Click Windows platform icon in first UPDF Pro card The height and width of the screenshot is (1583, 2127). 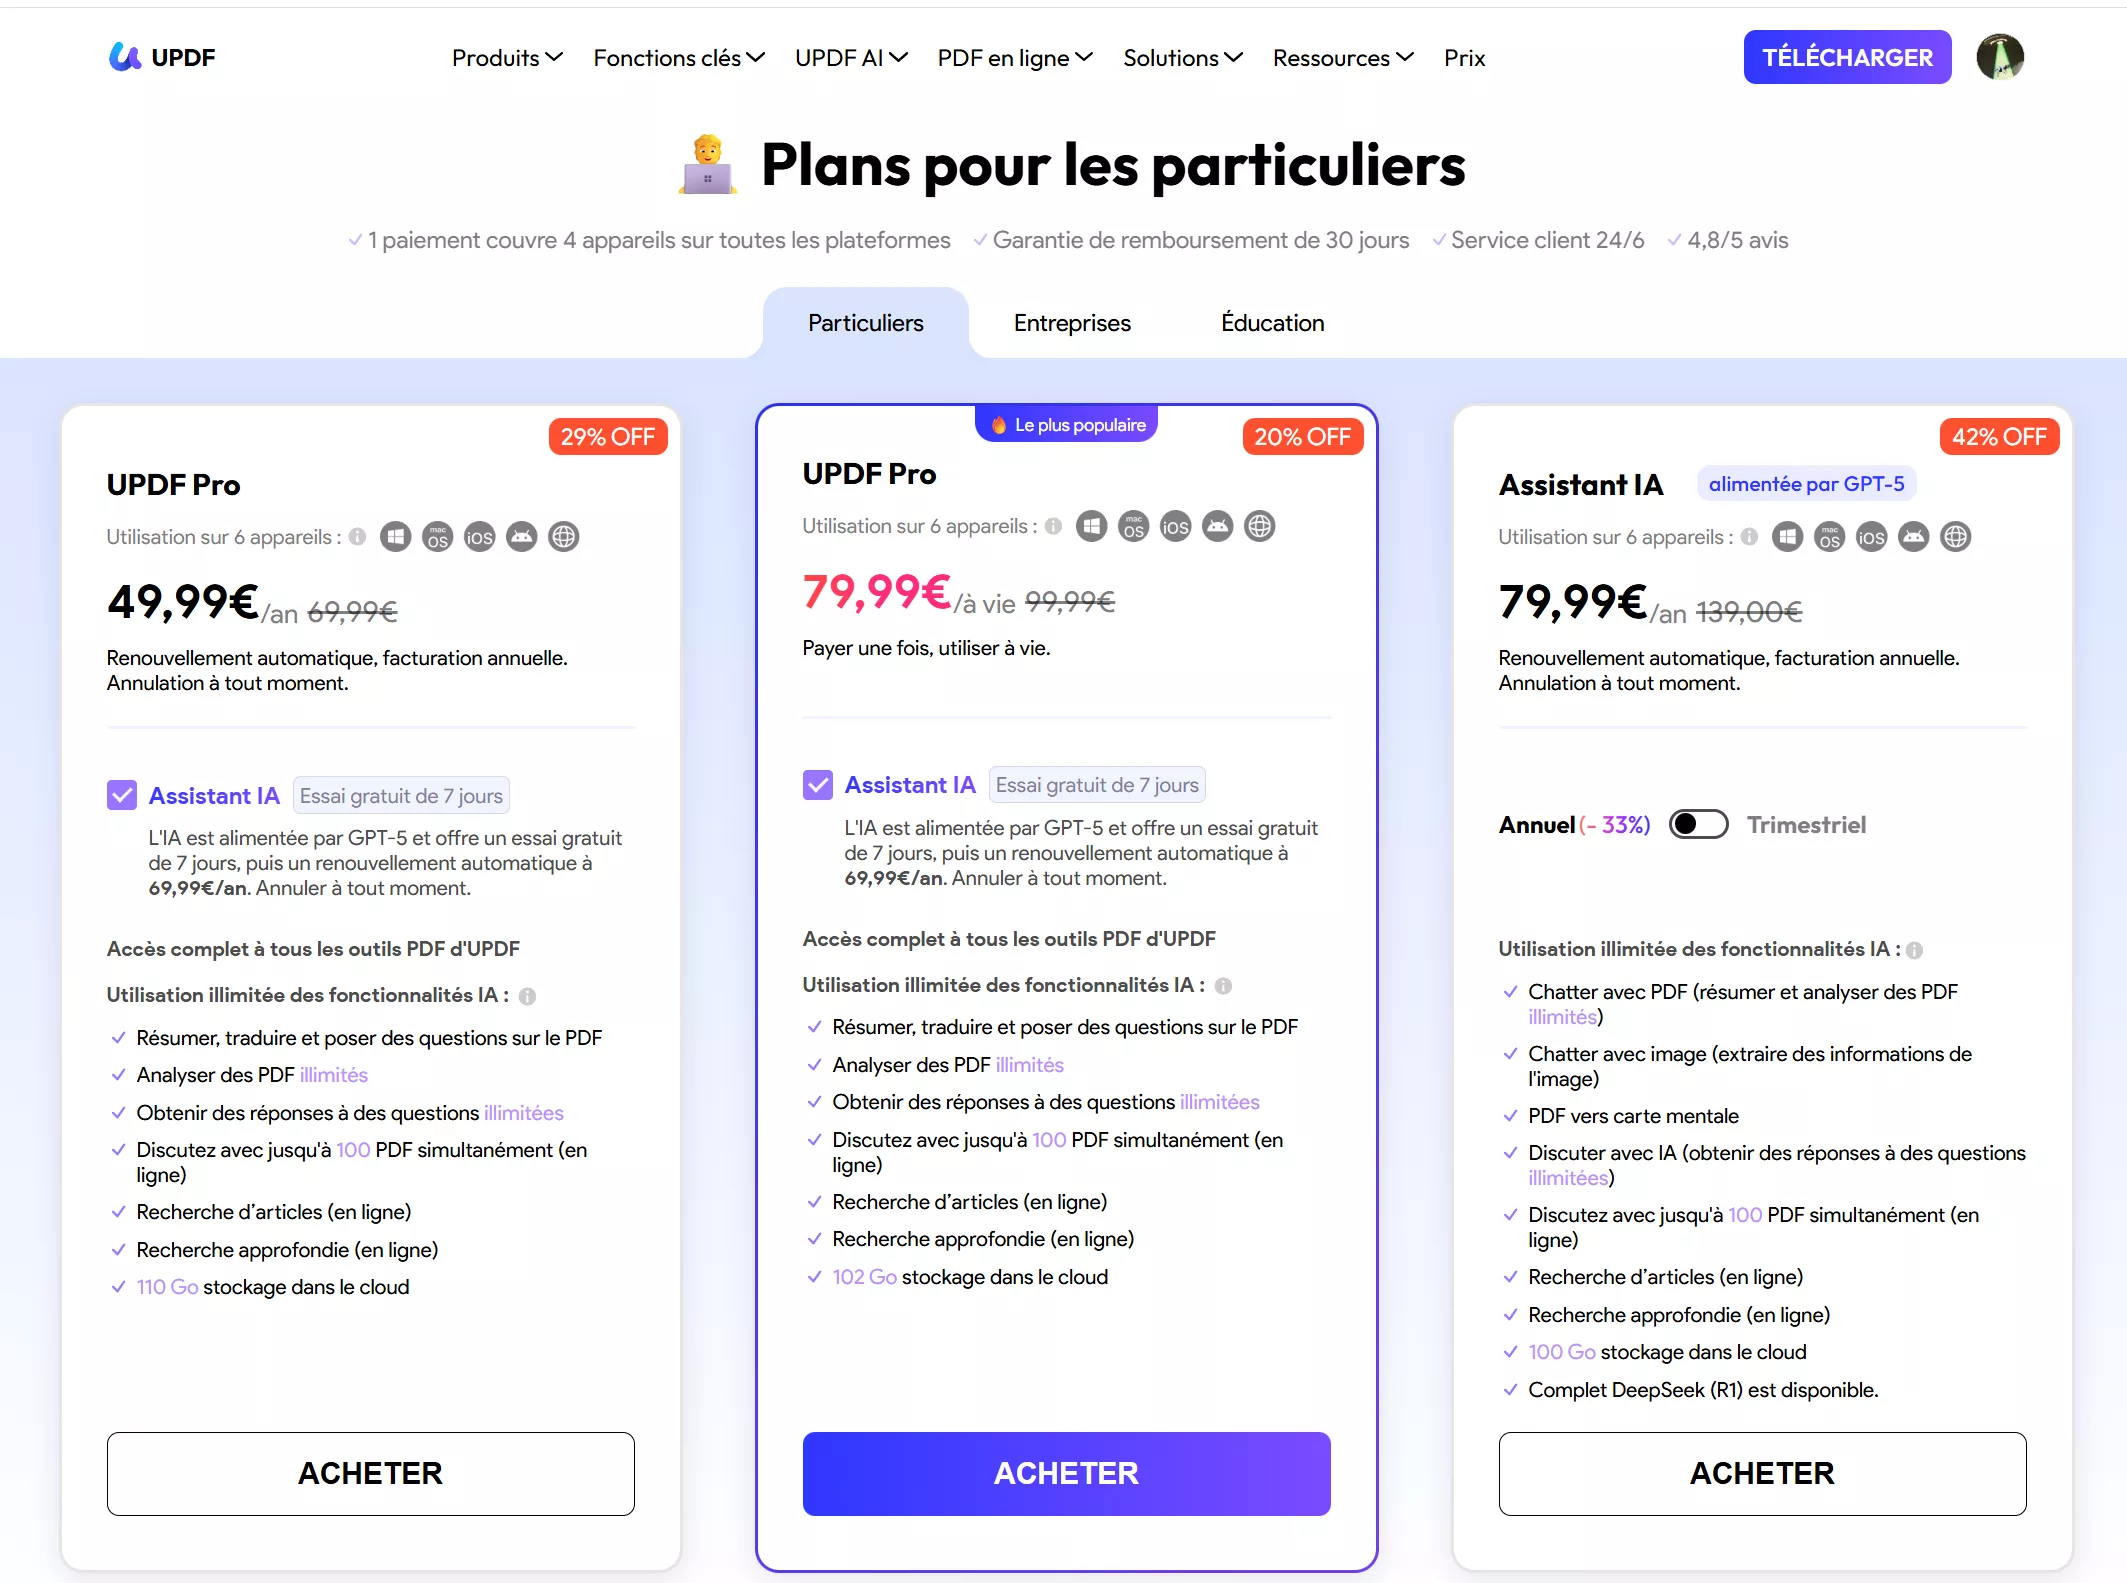tap(396, 537)
